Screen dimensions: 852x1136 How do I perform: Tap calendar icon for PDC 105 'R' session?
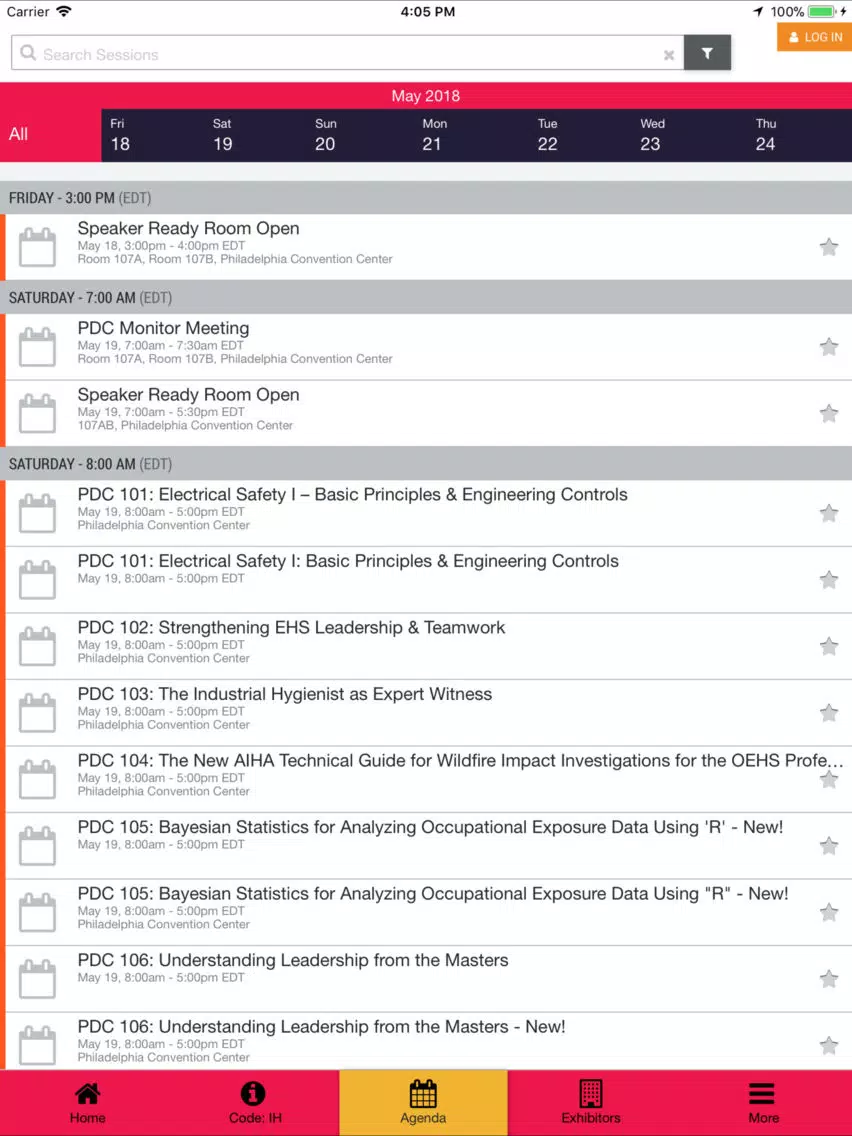coord(37,845)
